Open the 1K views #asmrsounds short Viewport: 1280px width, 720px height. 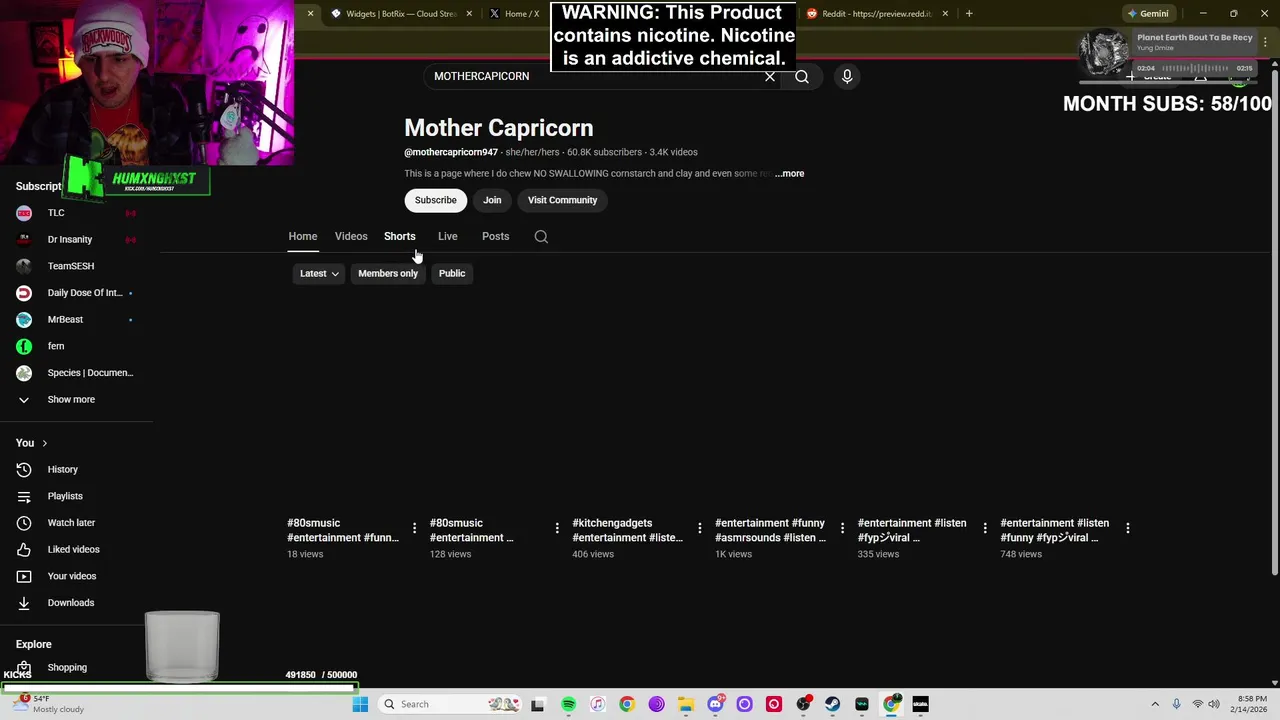(x=770, y=530)
